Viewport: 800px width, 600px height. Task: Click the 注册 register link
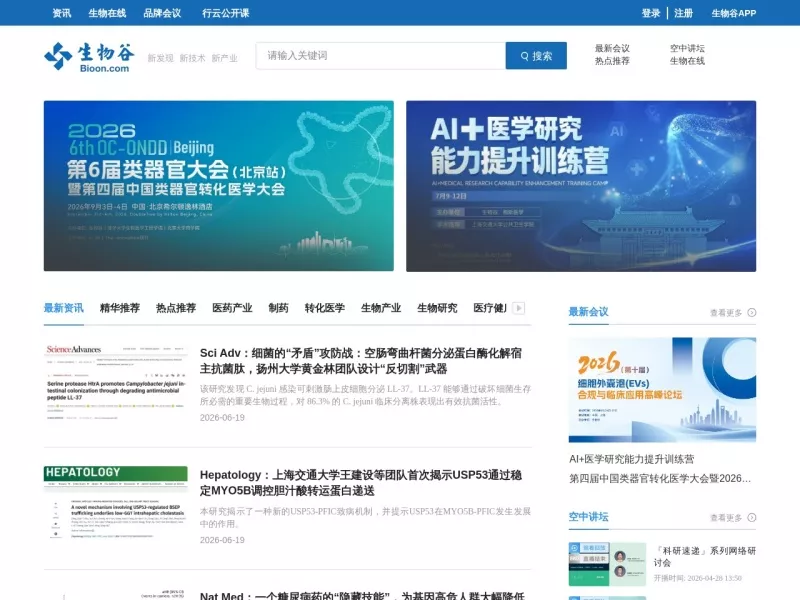(x=684, y=13)
